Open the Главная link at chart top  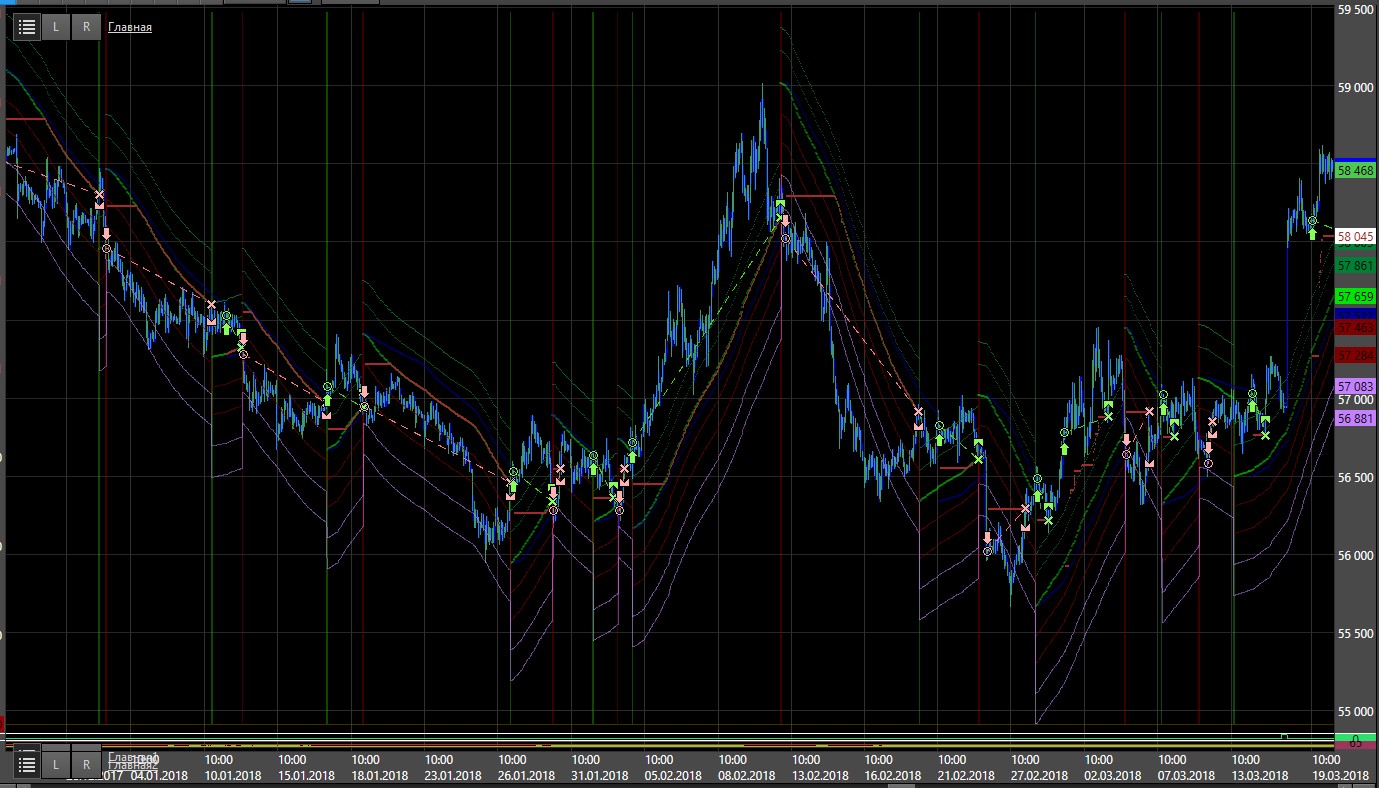pos(130,27)
